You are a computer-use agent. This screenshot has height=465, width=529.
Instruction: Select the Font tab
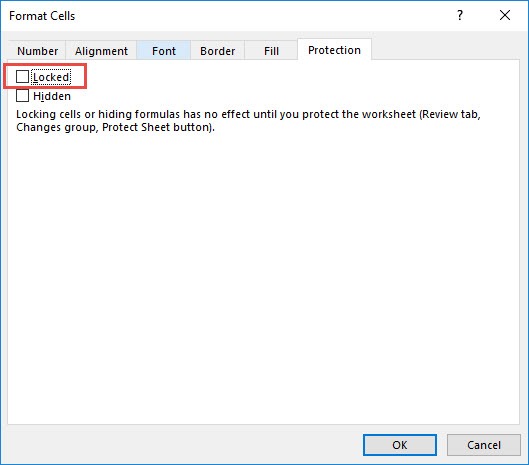[164, 51]
